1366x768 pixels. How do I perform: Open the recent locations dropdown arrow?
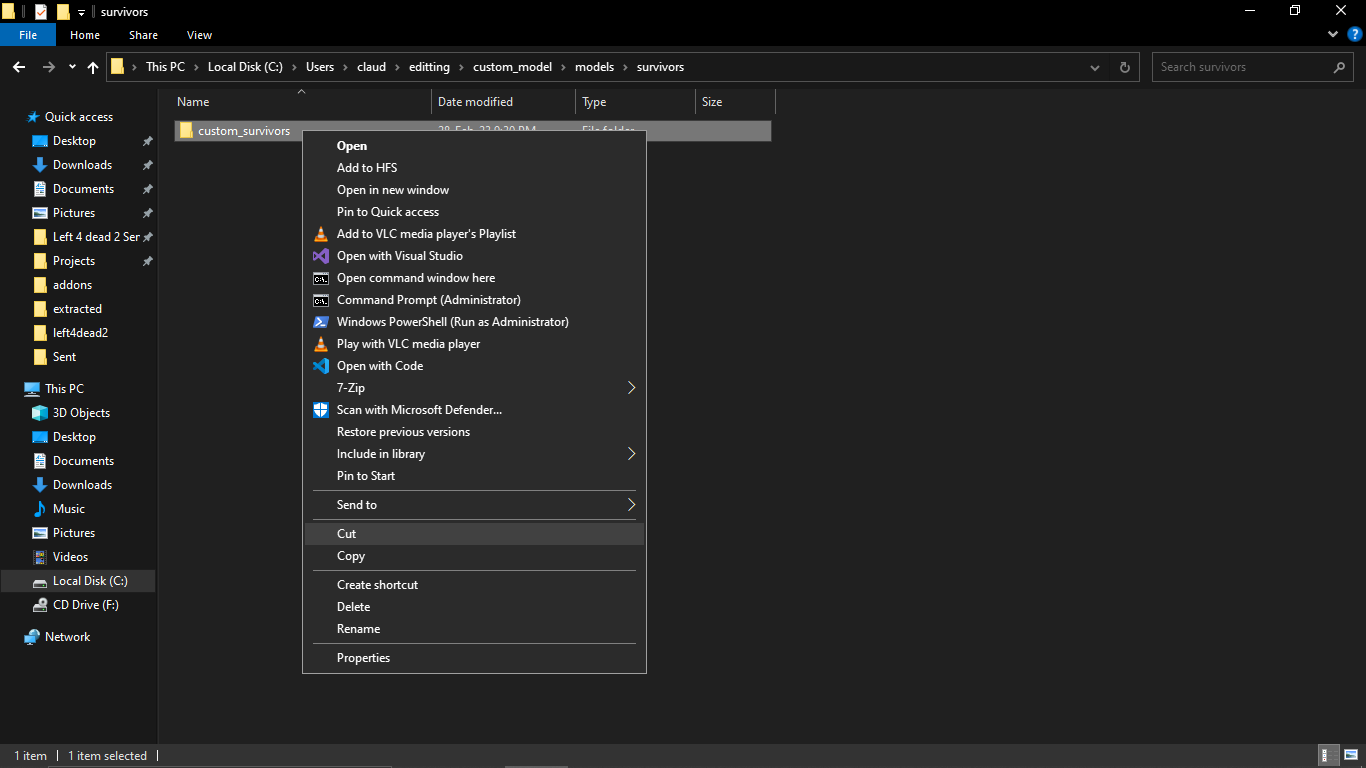[72, 67]
